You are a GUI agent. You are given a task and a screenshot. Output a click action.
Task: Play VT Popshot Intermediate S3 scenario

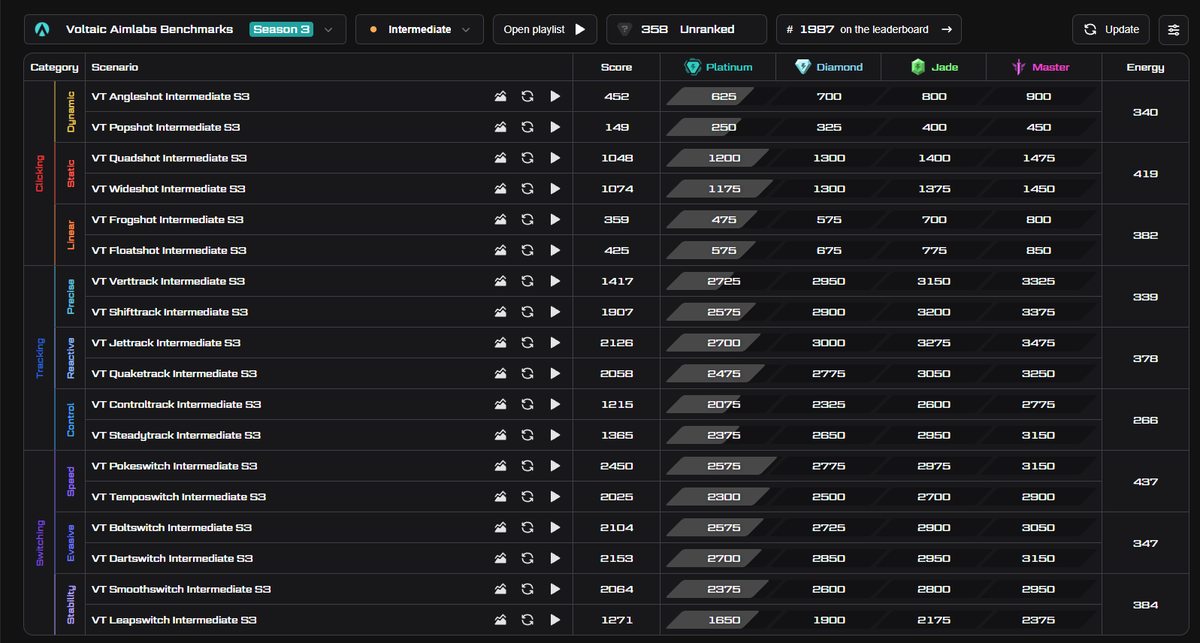coord(555,127)
